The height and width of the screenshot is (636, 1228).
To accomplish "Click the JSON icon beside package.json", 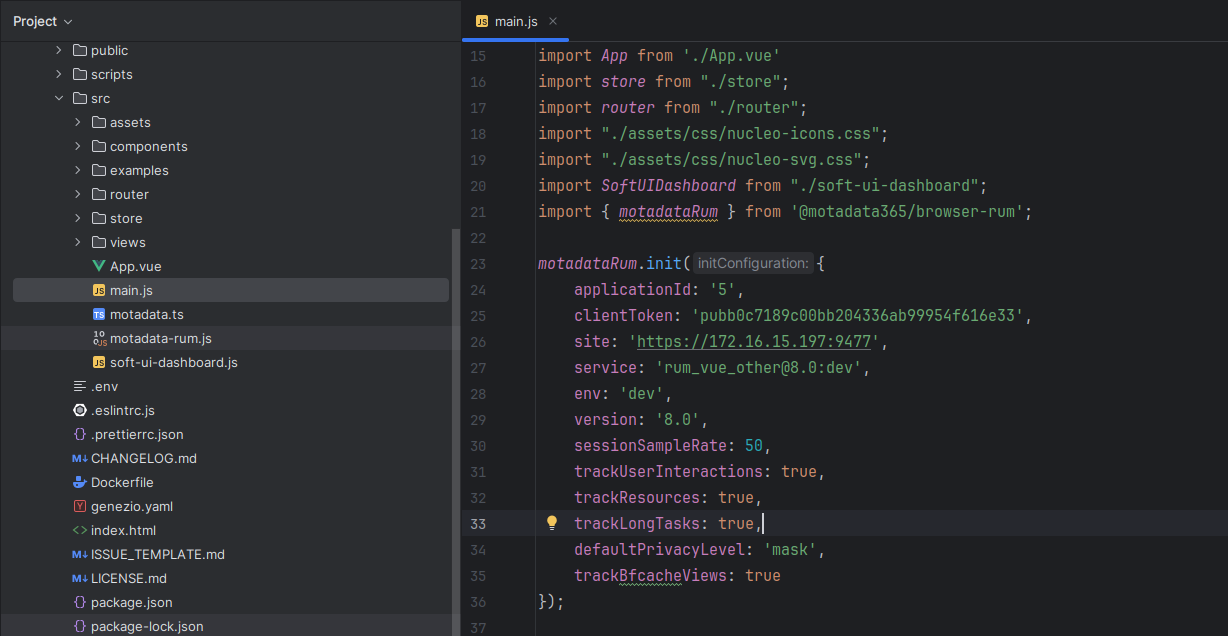I will click(80, 602).
